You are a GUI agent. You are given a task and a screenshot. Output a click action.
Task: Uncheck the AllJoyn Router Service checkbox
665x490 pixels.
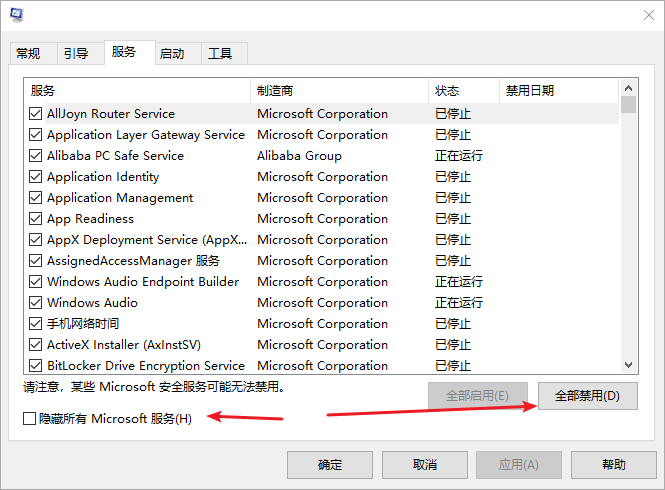36,114
